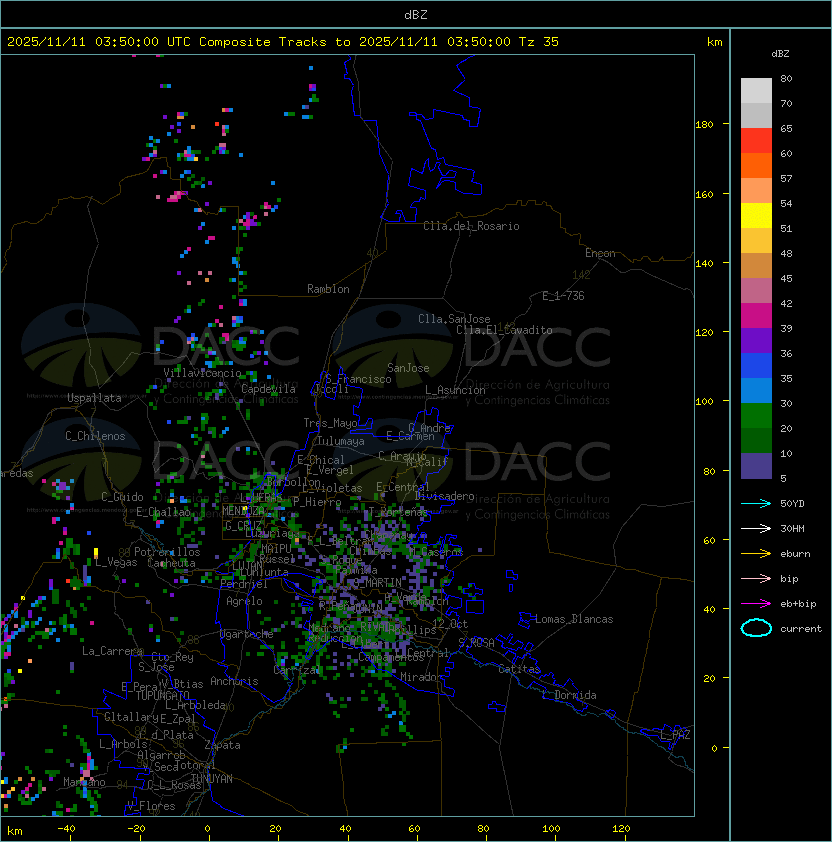Screen dimensions: 832x842
Task: Click the 'Ugarteche' map label
Action: click(247, 634)
